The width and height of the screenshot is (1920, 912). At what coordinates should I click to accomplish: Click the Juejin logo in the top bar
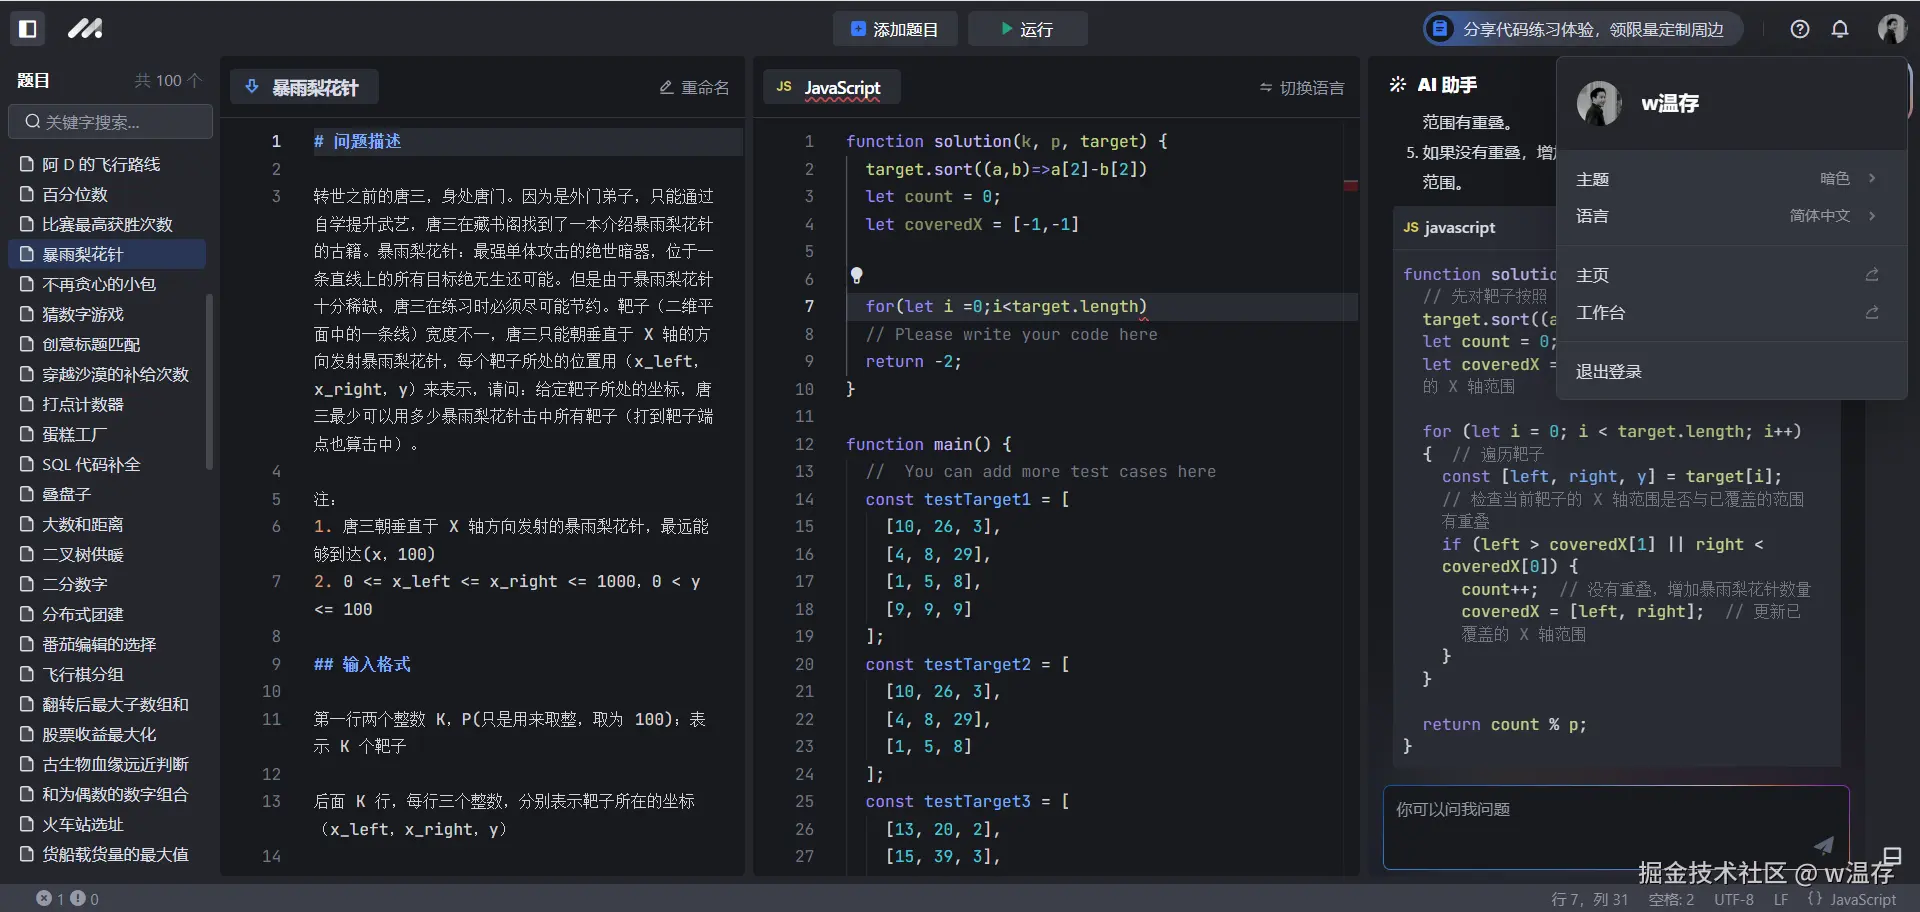click(x=85, y=28)
